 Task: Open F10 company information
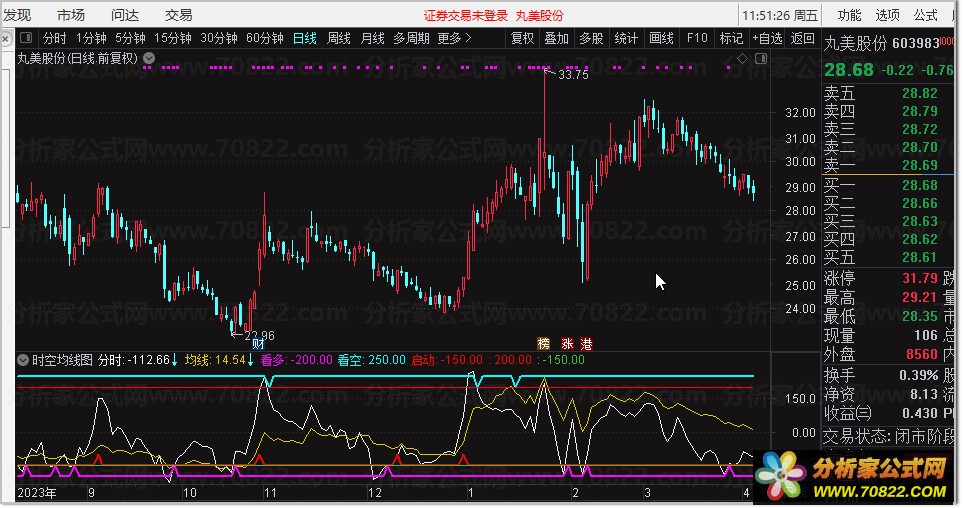click(x=697, y=38)
